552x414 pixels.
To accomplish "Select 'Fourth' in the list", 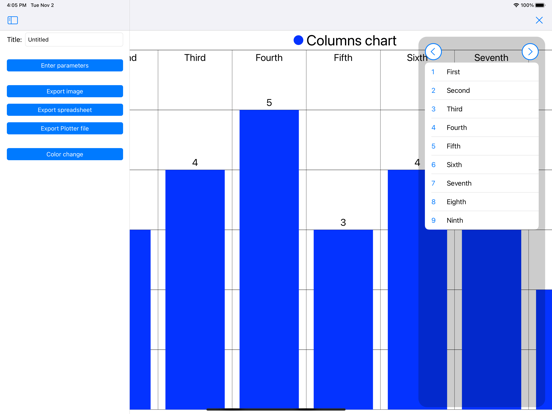I will pyautogui.click(x=482, y=127).
